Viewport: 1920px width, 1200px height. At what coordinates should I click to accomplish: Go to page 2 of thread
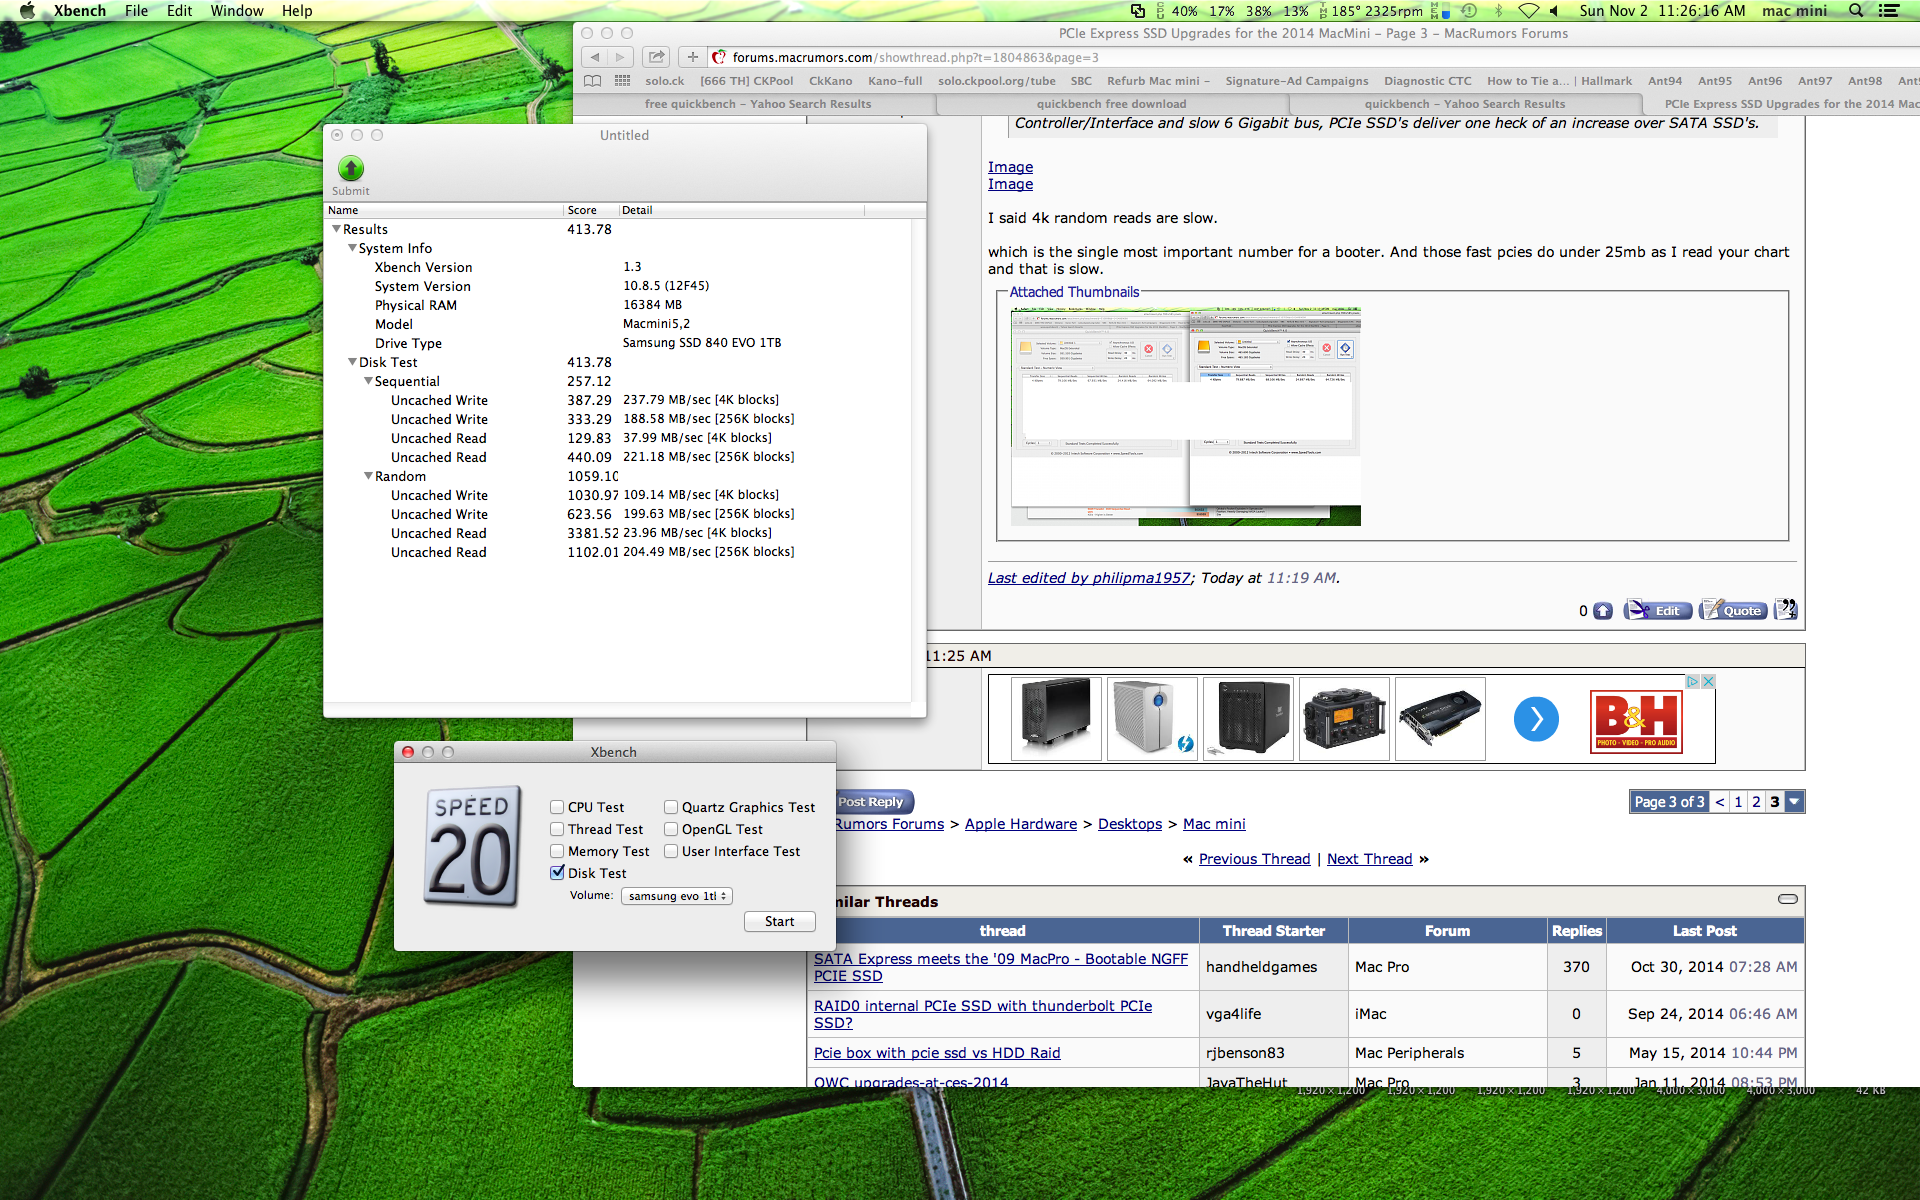(1756, 802)
